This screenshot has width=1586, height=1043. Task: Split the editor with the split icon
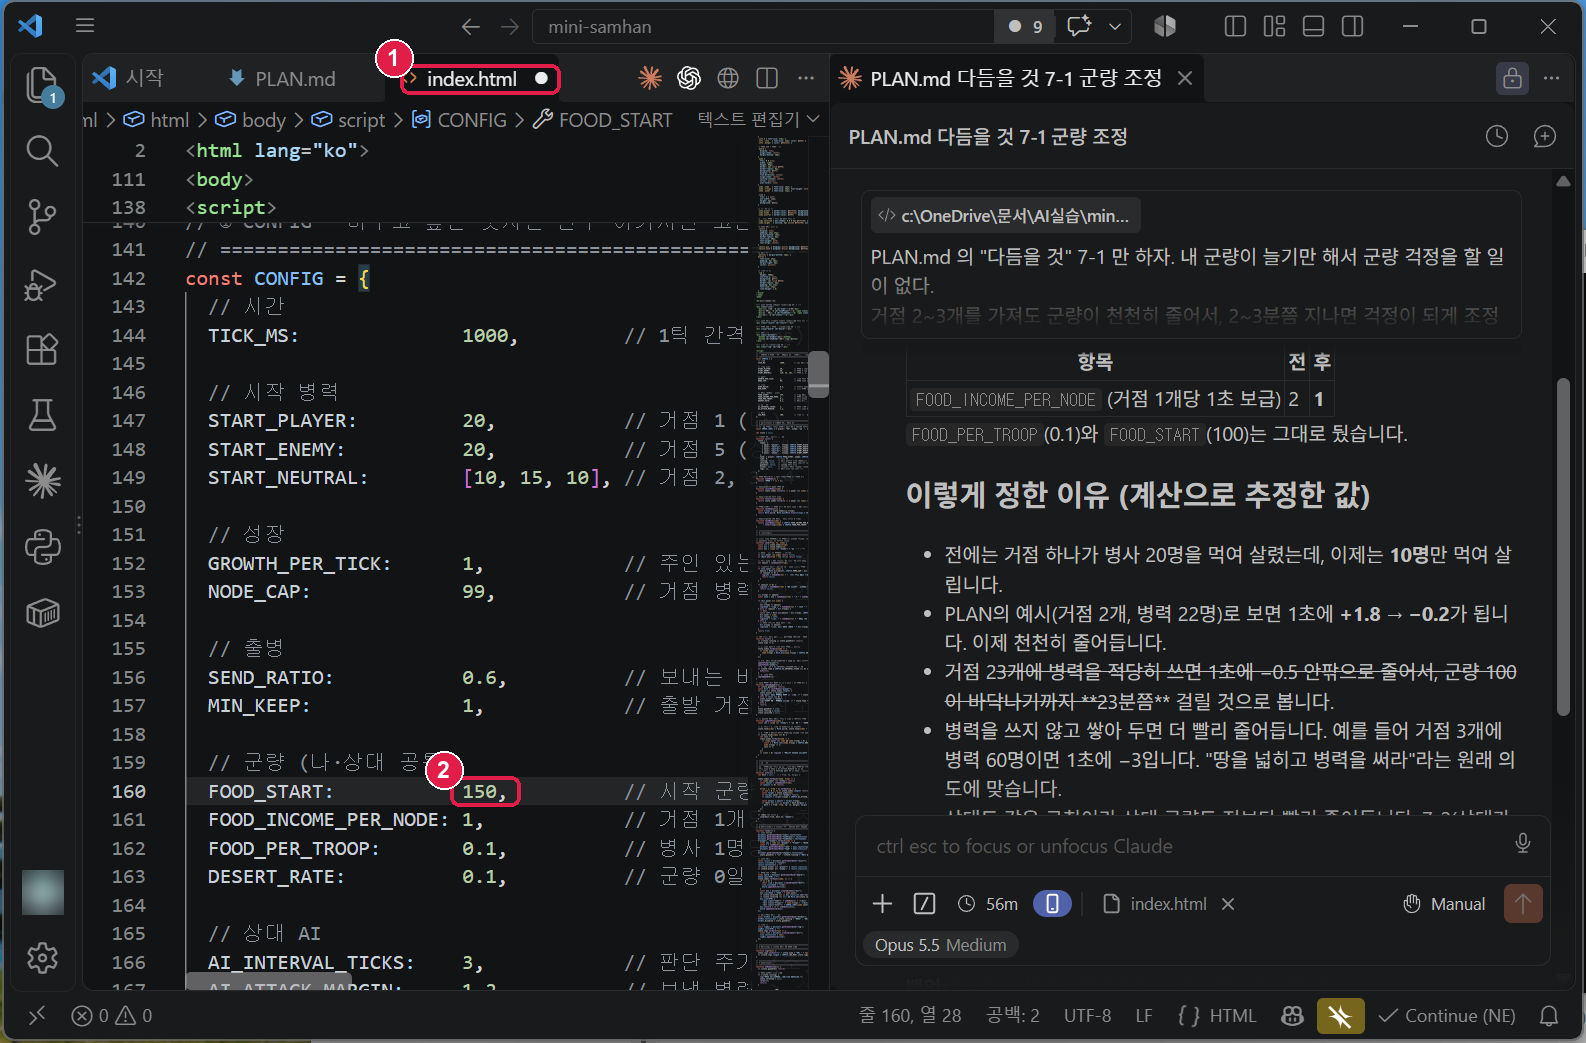(767, 78)
